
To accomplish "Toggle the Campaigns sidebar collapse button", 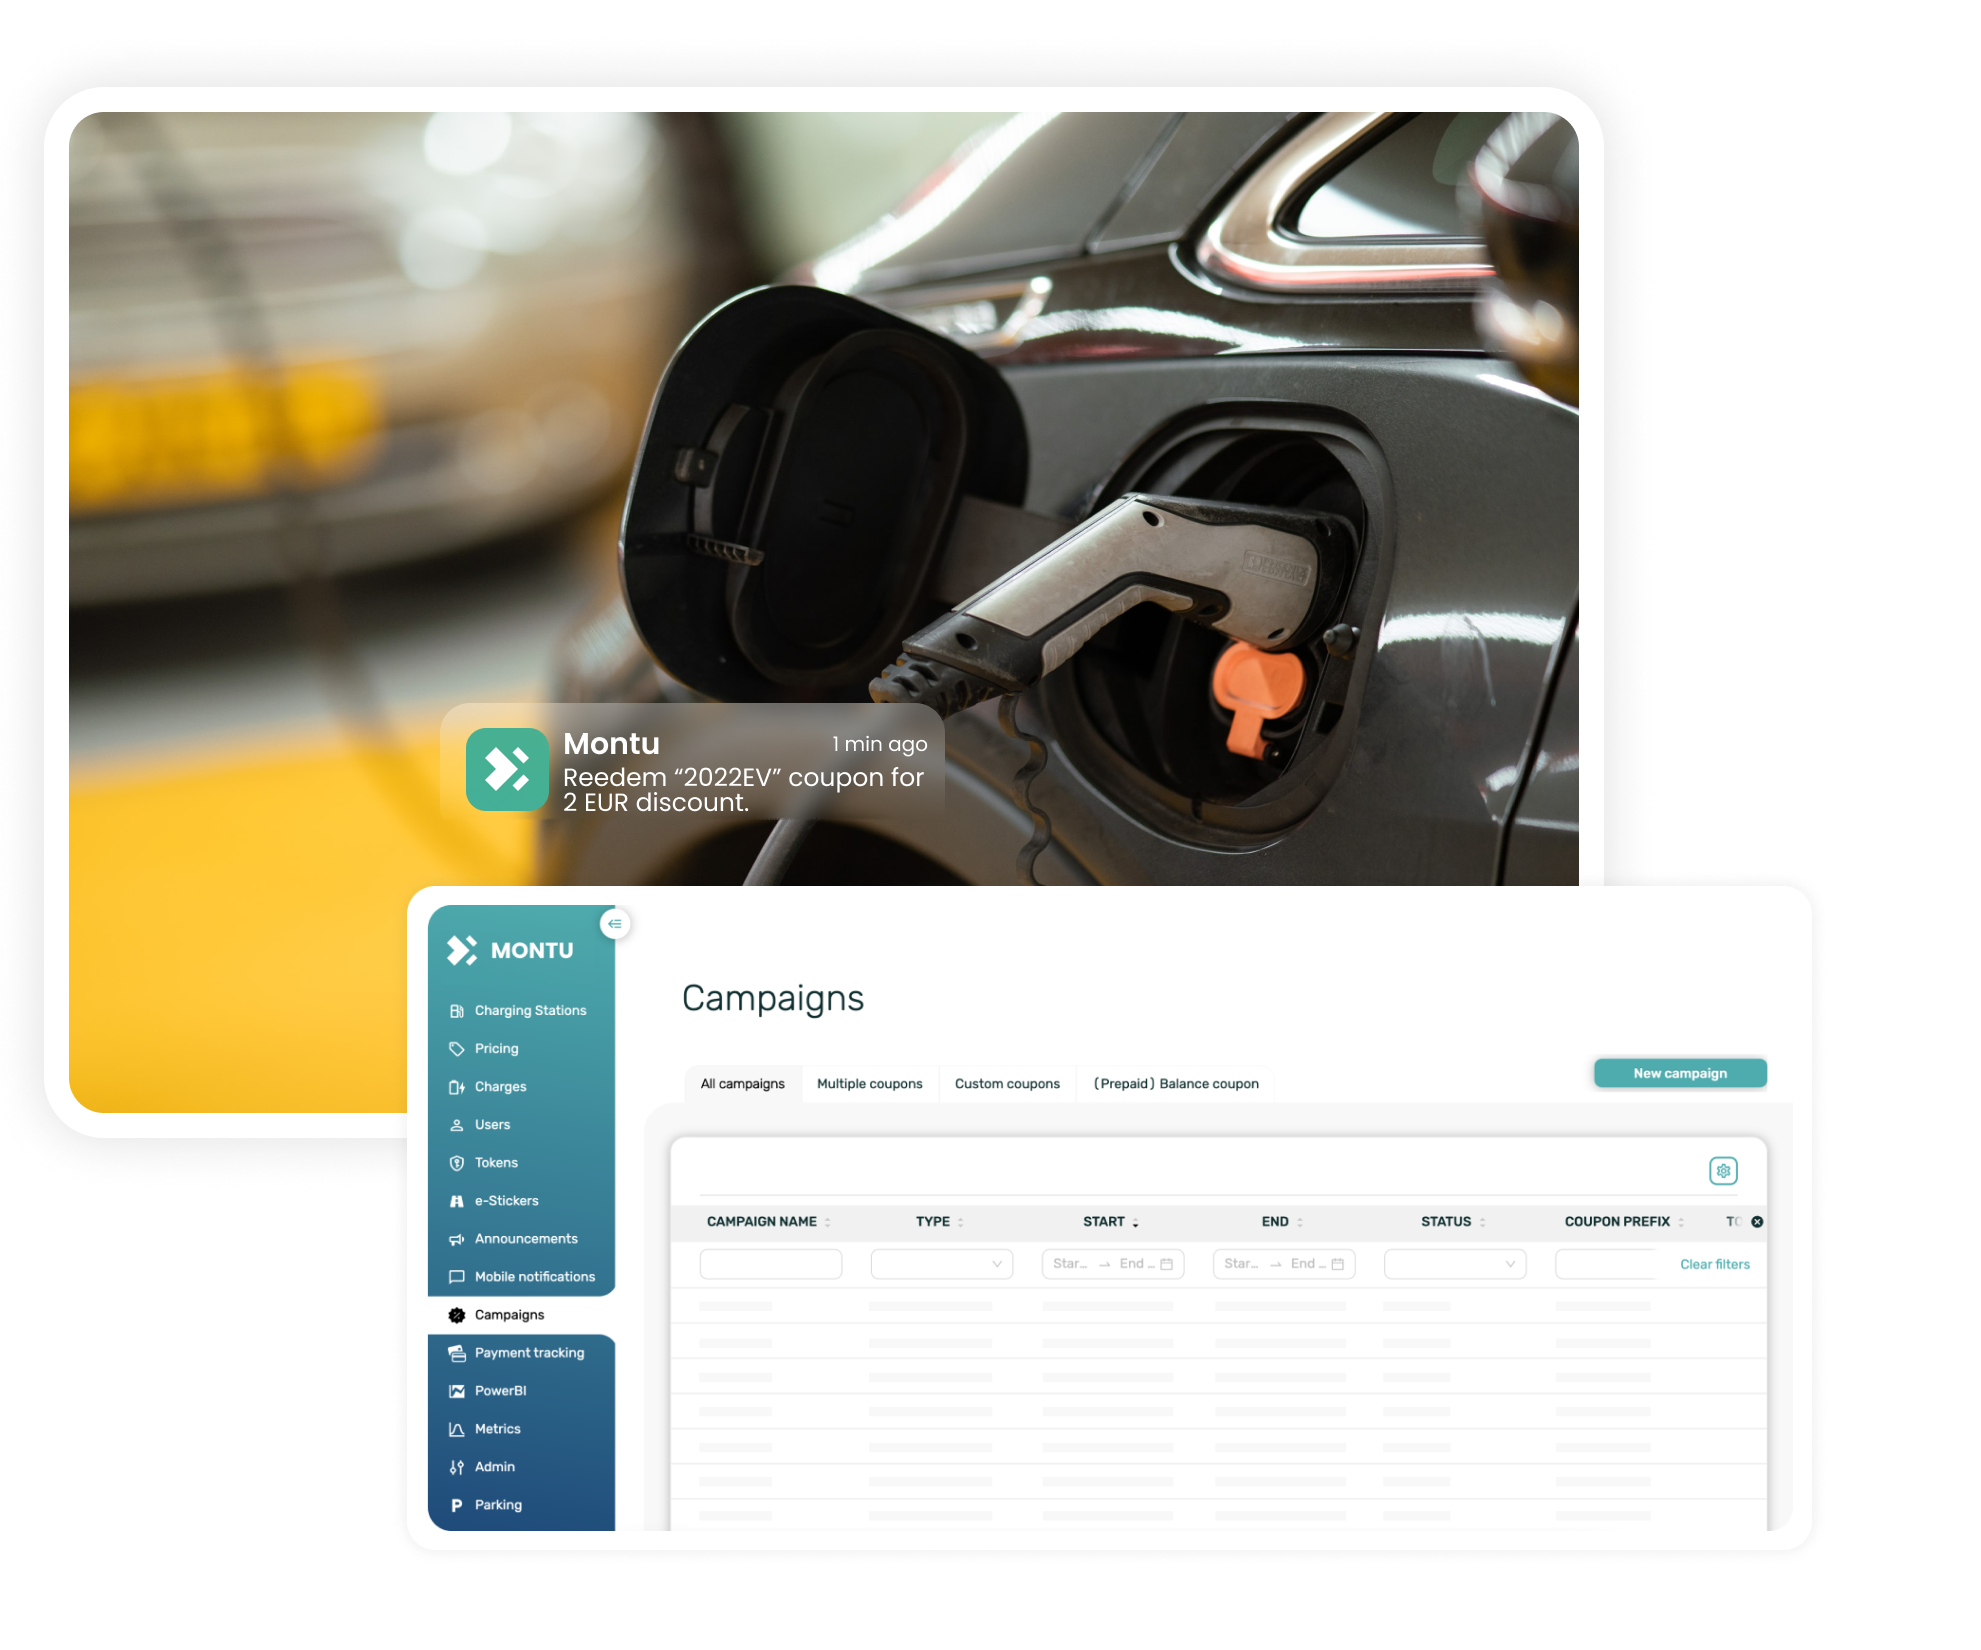I will click(x=615, y=920).
